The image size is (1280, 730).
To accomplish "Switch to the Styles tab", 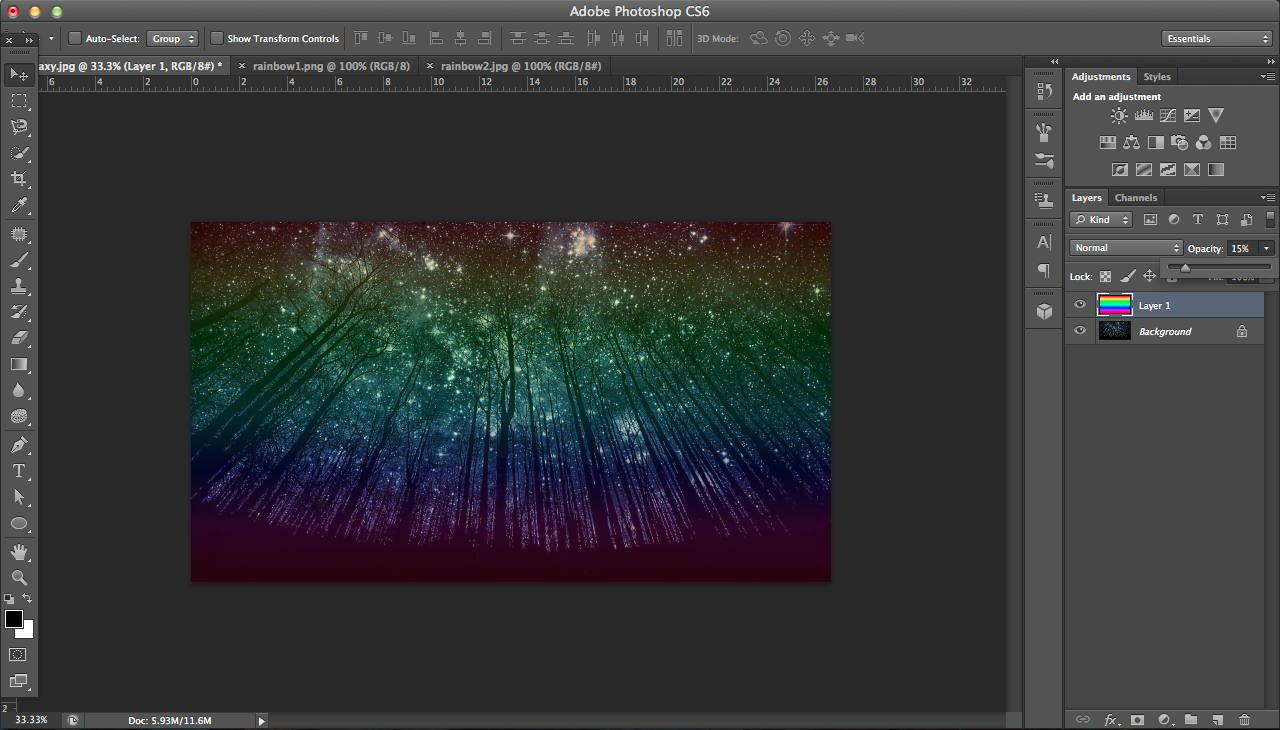I will click(x=1157, y=77).
